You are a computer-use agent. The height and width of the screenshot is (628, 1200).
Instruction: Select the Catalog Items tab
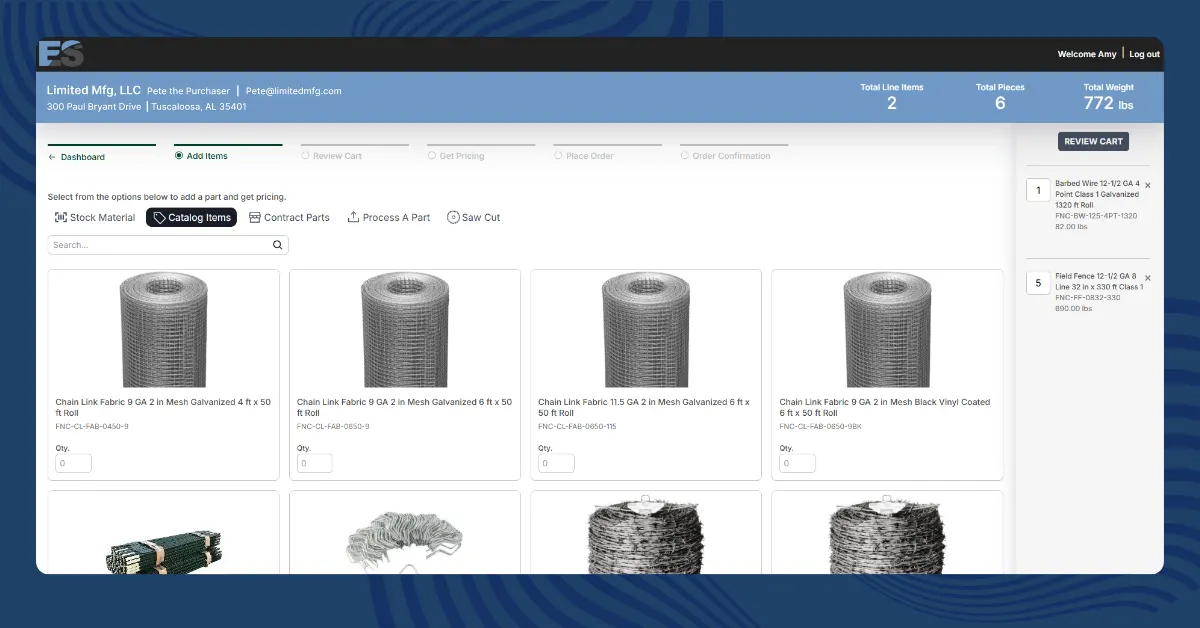192,217
